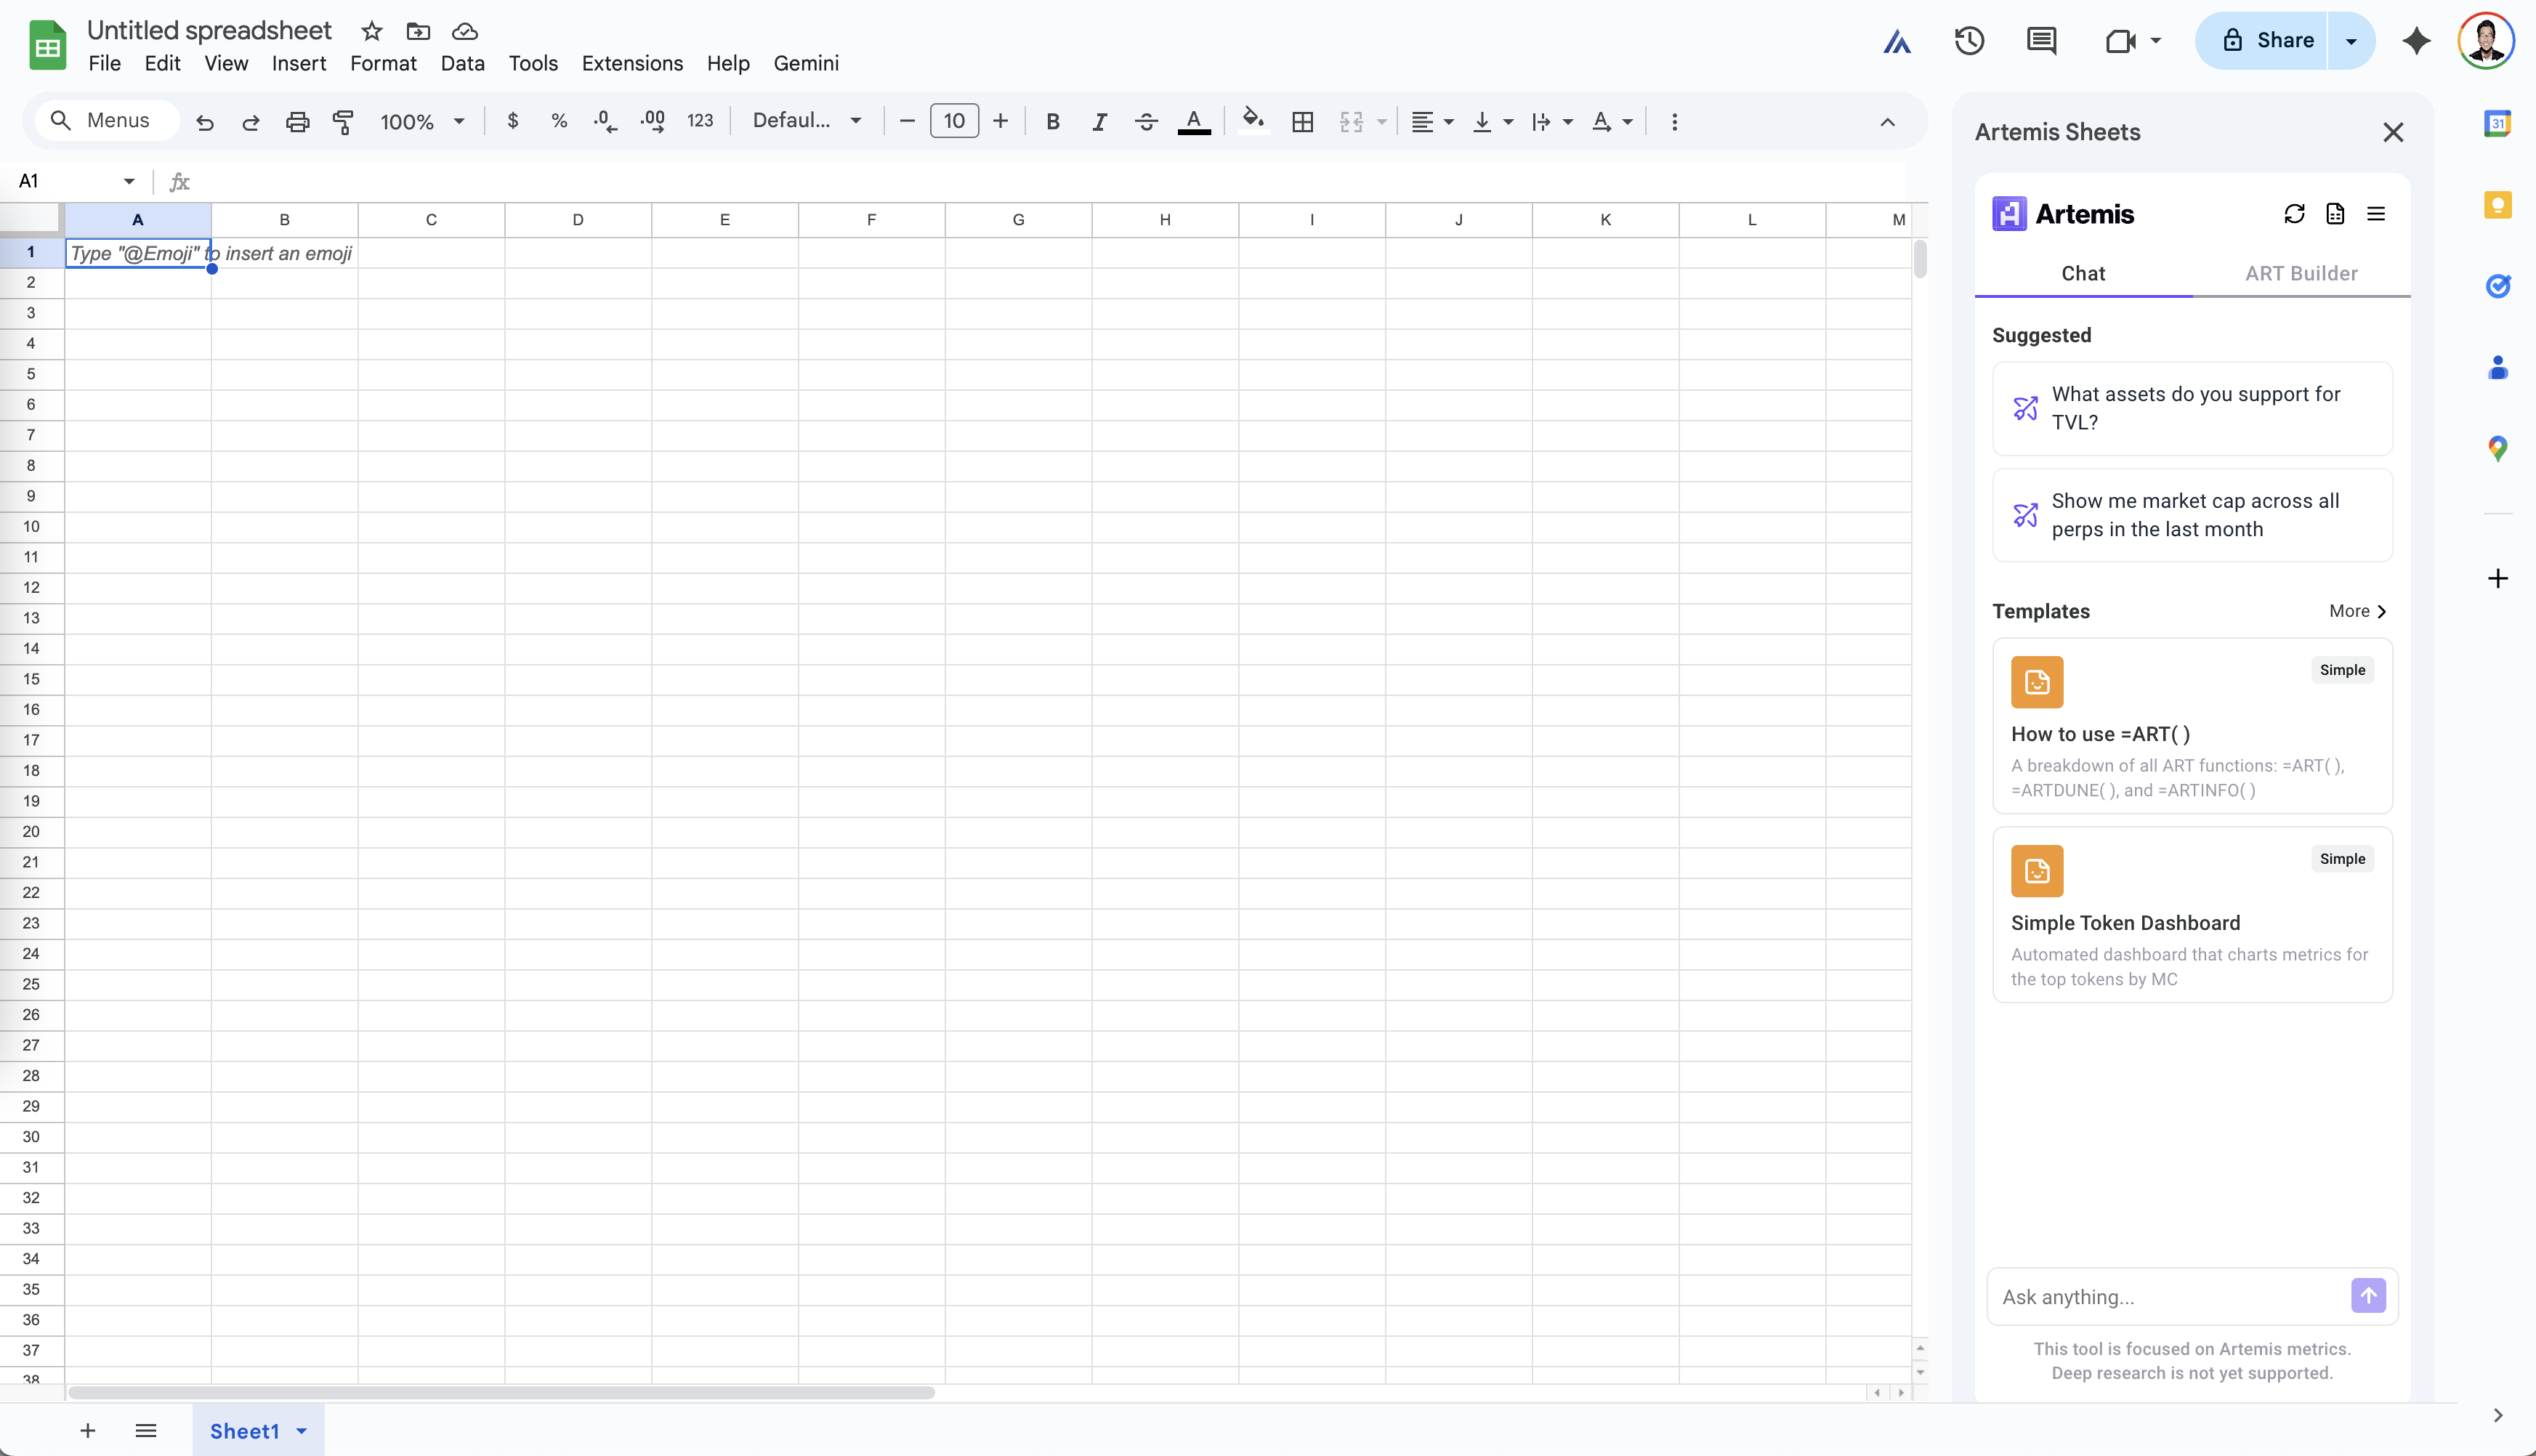Open the Sheet1 tab dropdown arrow
The image size is (2536, 1456).
point(302,1431)
